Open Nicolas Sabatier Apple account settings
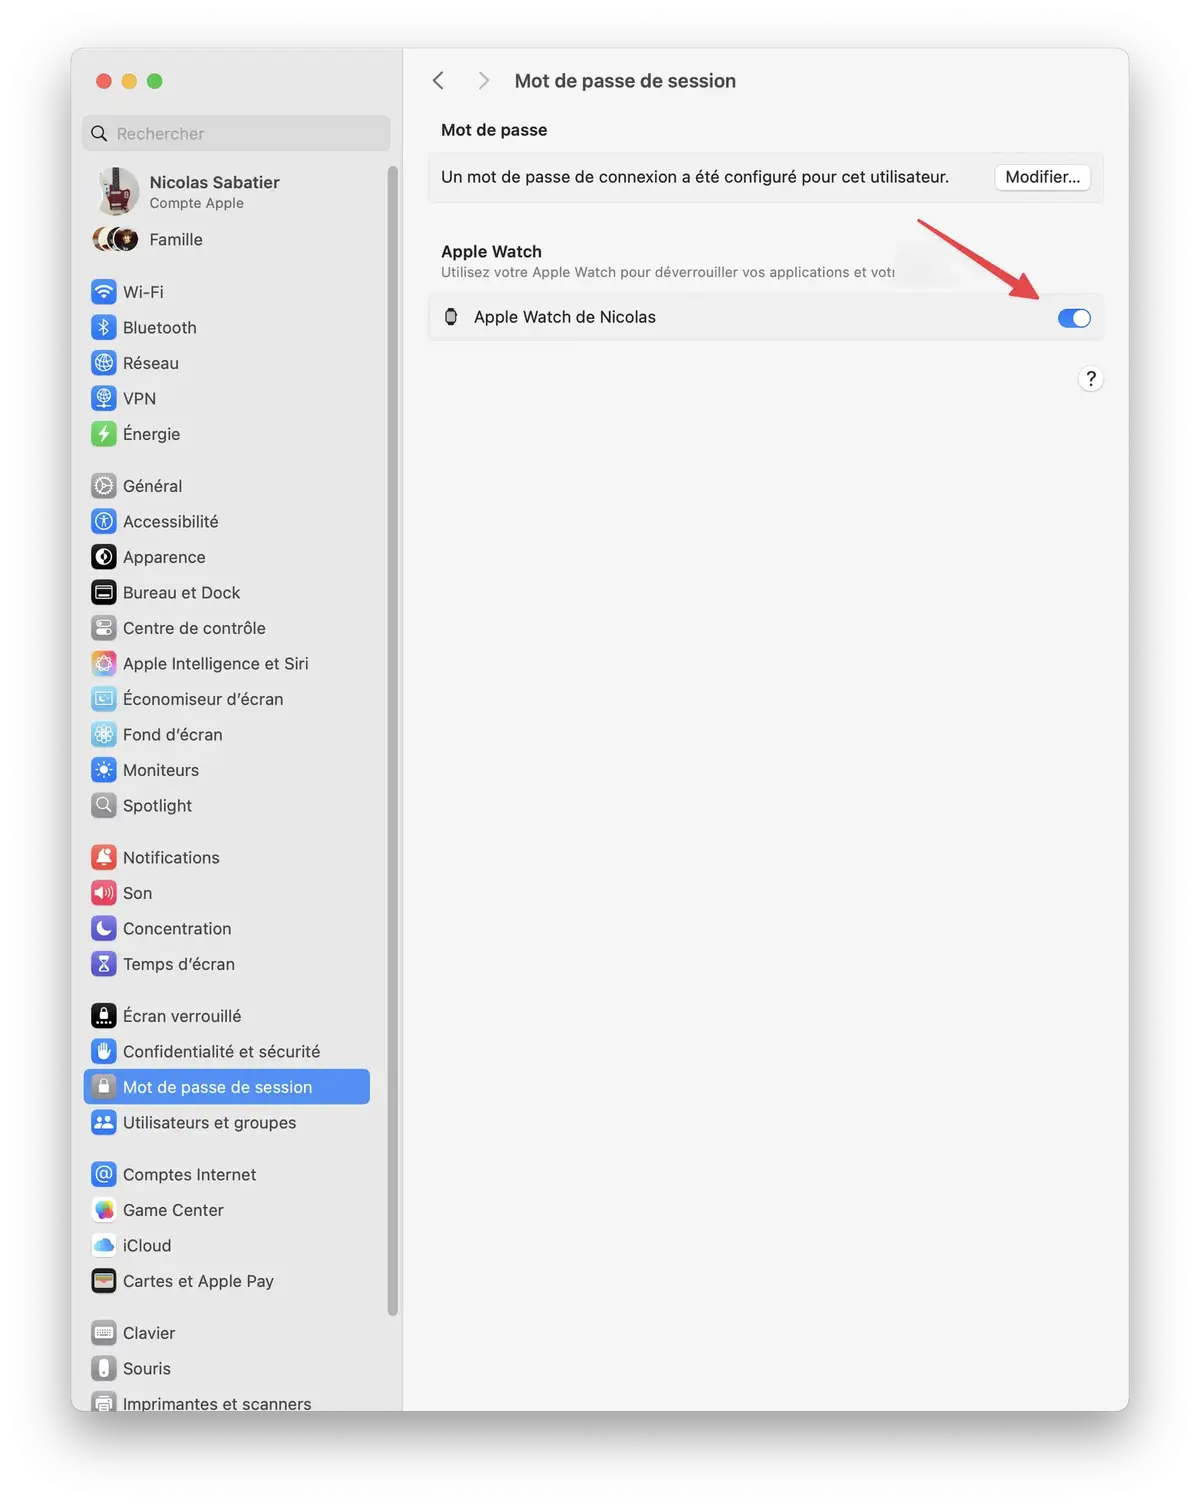The height and width of the screenshot is (1505, 1200). point(214,191)
